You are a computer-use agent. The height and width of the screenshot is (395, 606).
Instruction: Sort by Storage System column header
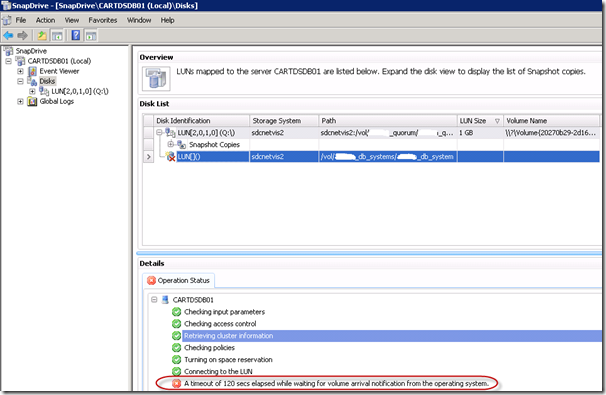284,121
